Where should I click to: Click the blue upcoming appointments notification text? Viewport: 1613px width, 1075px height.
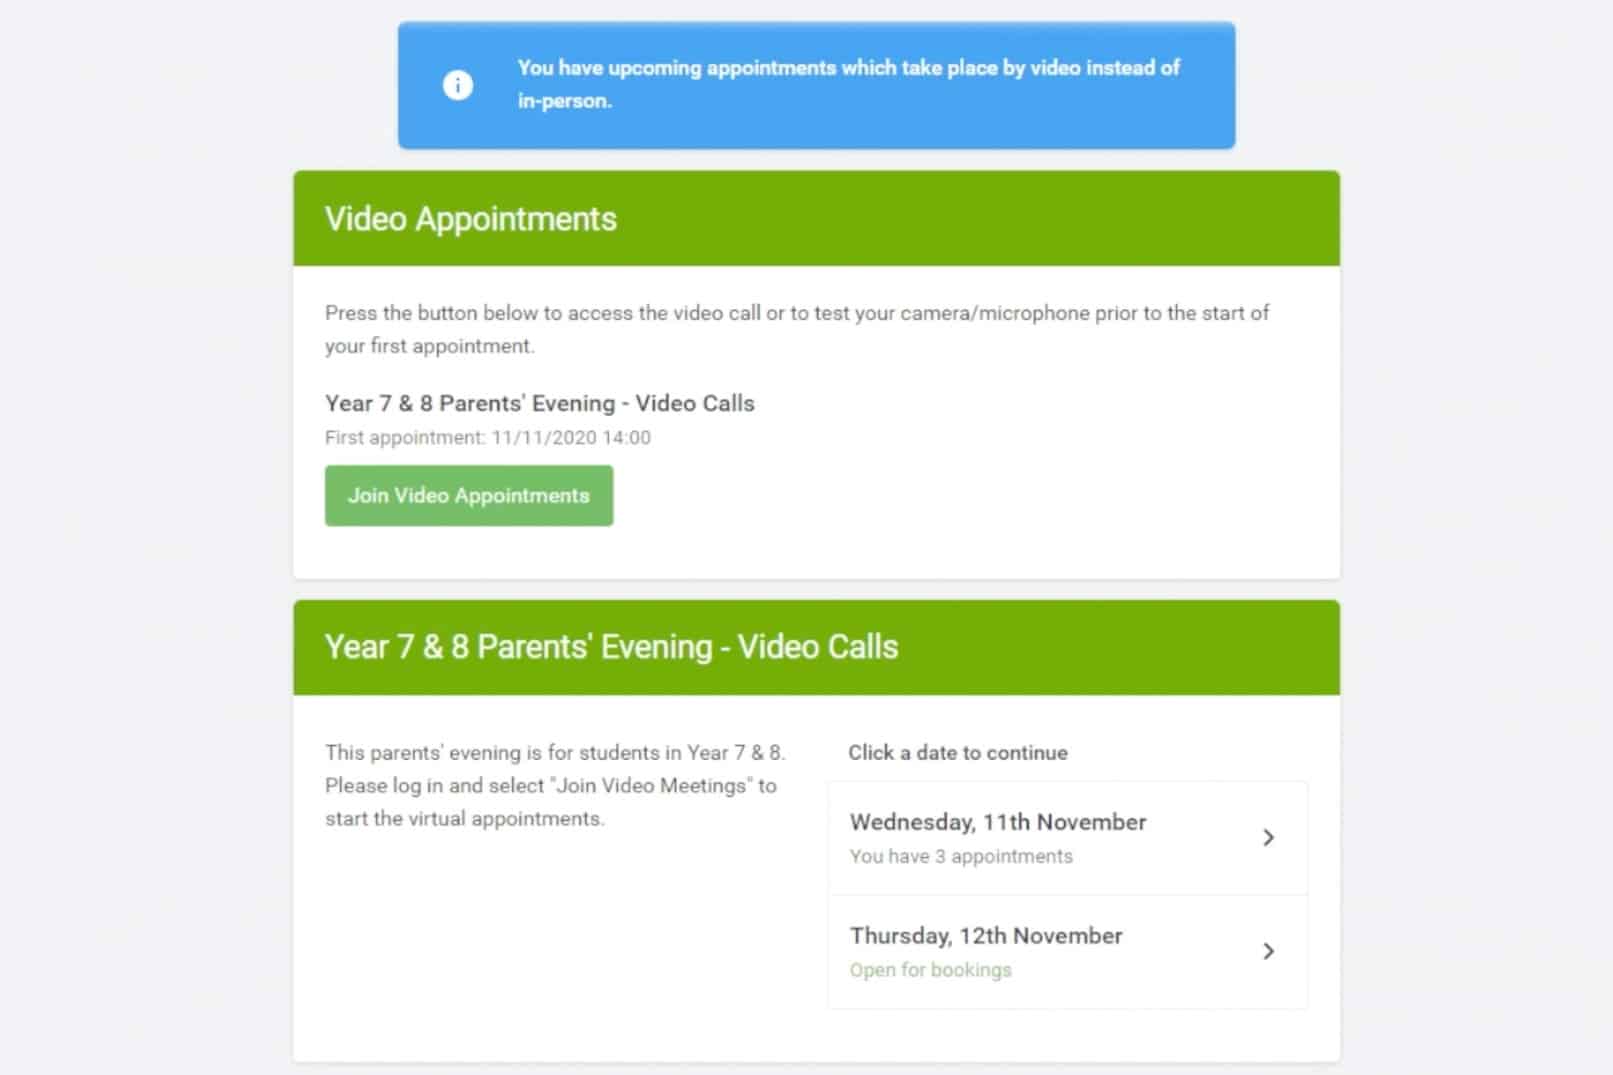click(x=848, y=68)
